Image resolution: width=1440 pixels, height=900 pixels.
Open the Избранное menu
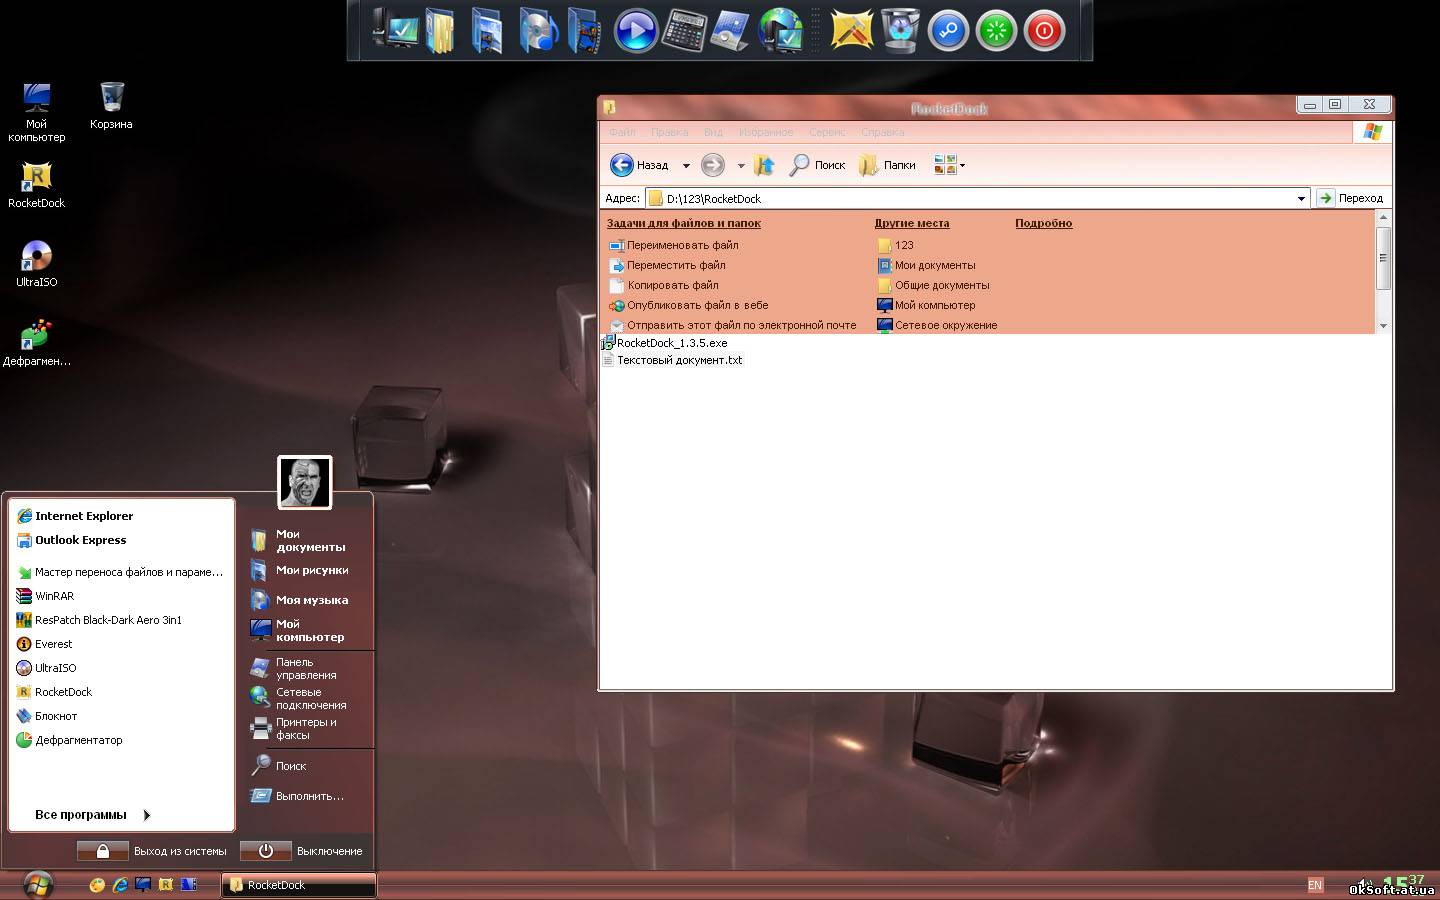[x=766, y=132]
